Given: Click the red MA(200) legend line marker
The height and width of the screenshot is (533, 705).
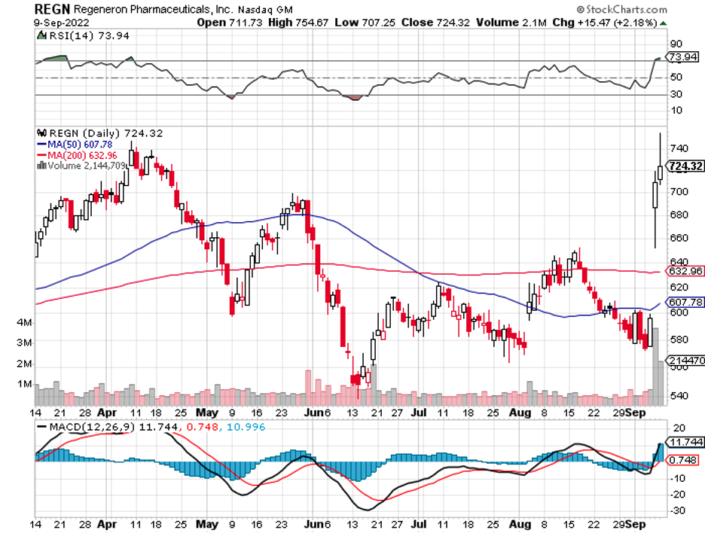Looking at the screenshot, I should (x=40, y=155).
